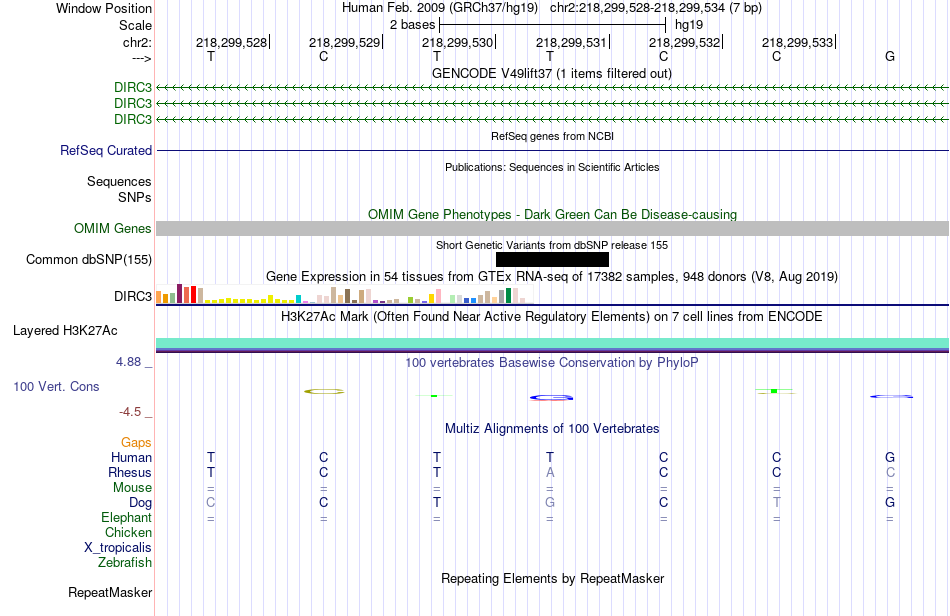Click position label 218,299,530
This screenshot has width=950, height=616.
point(457,42)
